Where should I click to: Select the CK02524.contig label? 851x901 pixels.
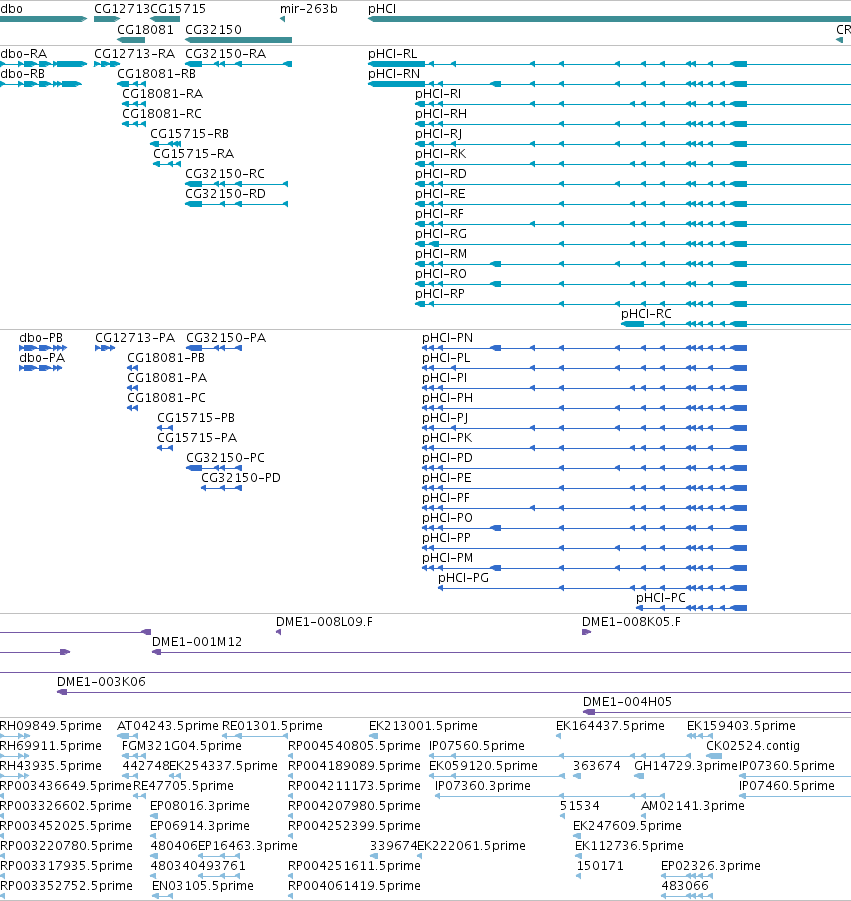tap(753, 746)
